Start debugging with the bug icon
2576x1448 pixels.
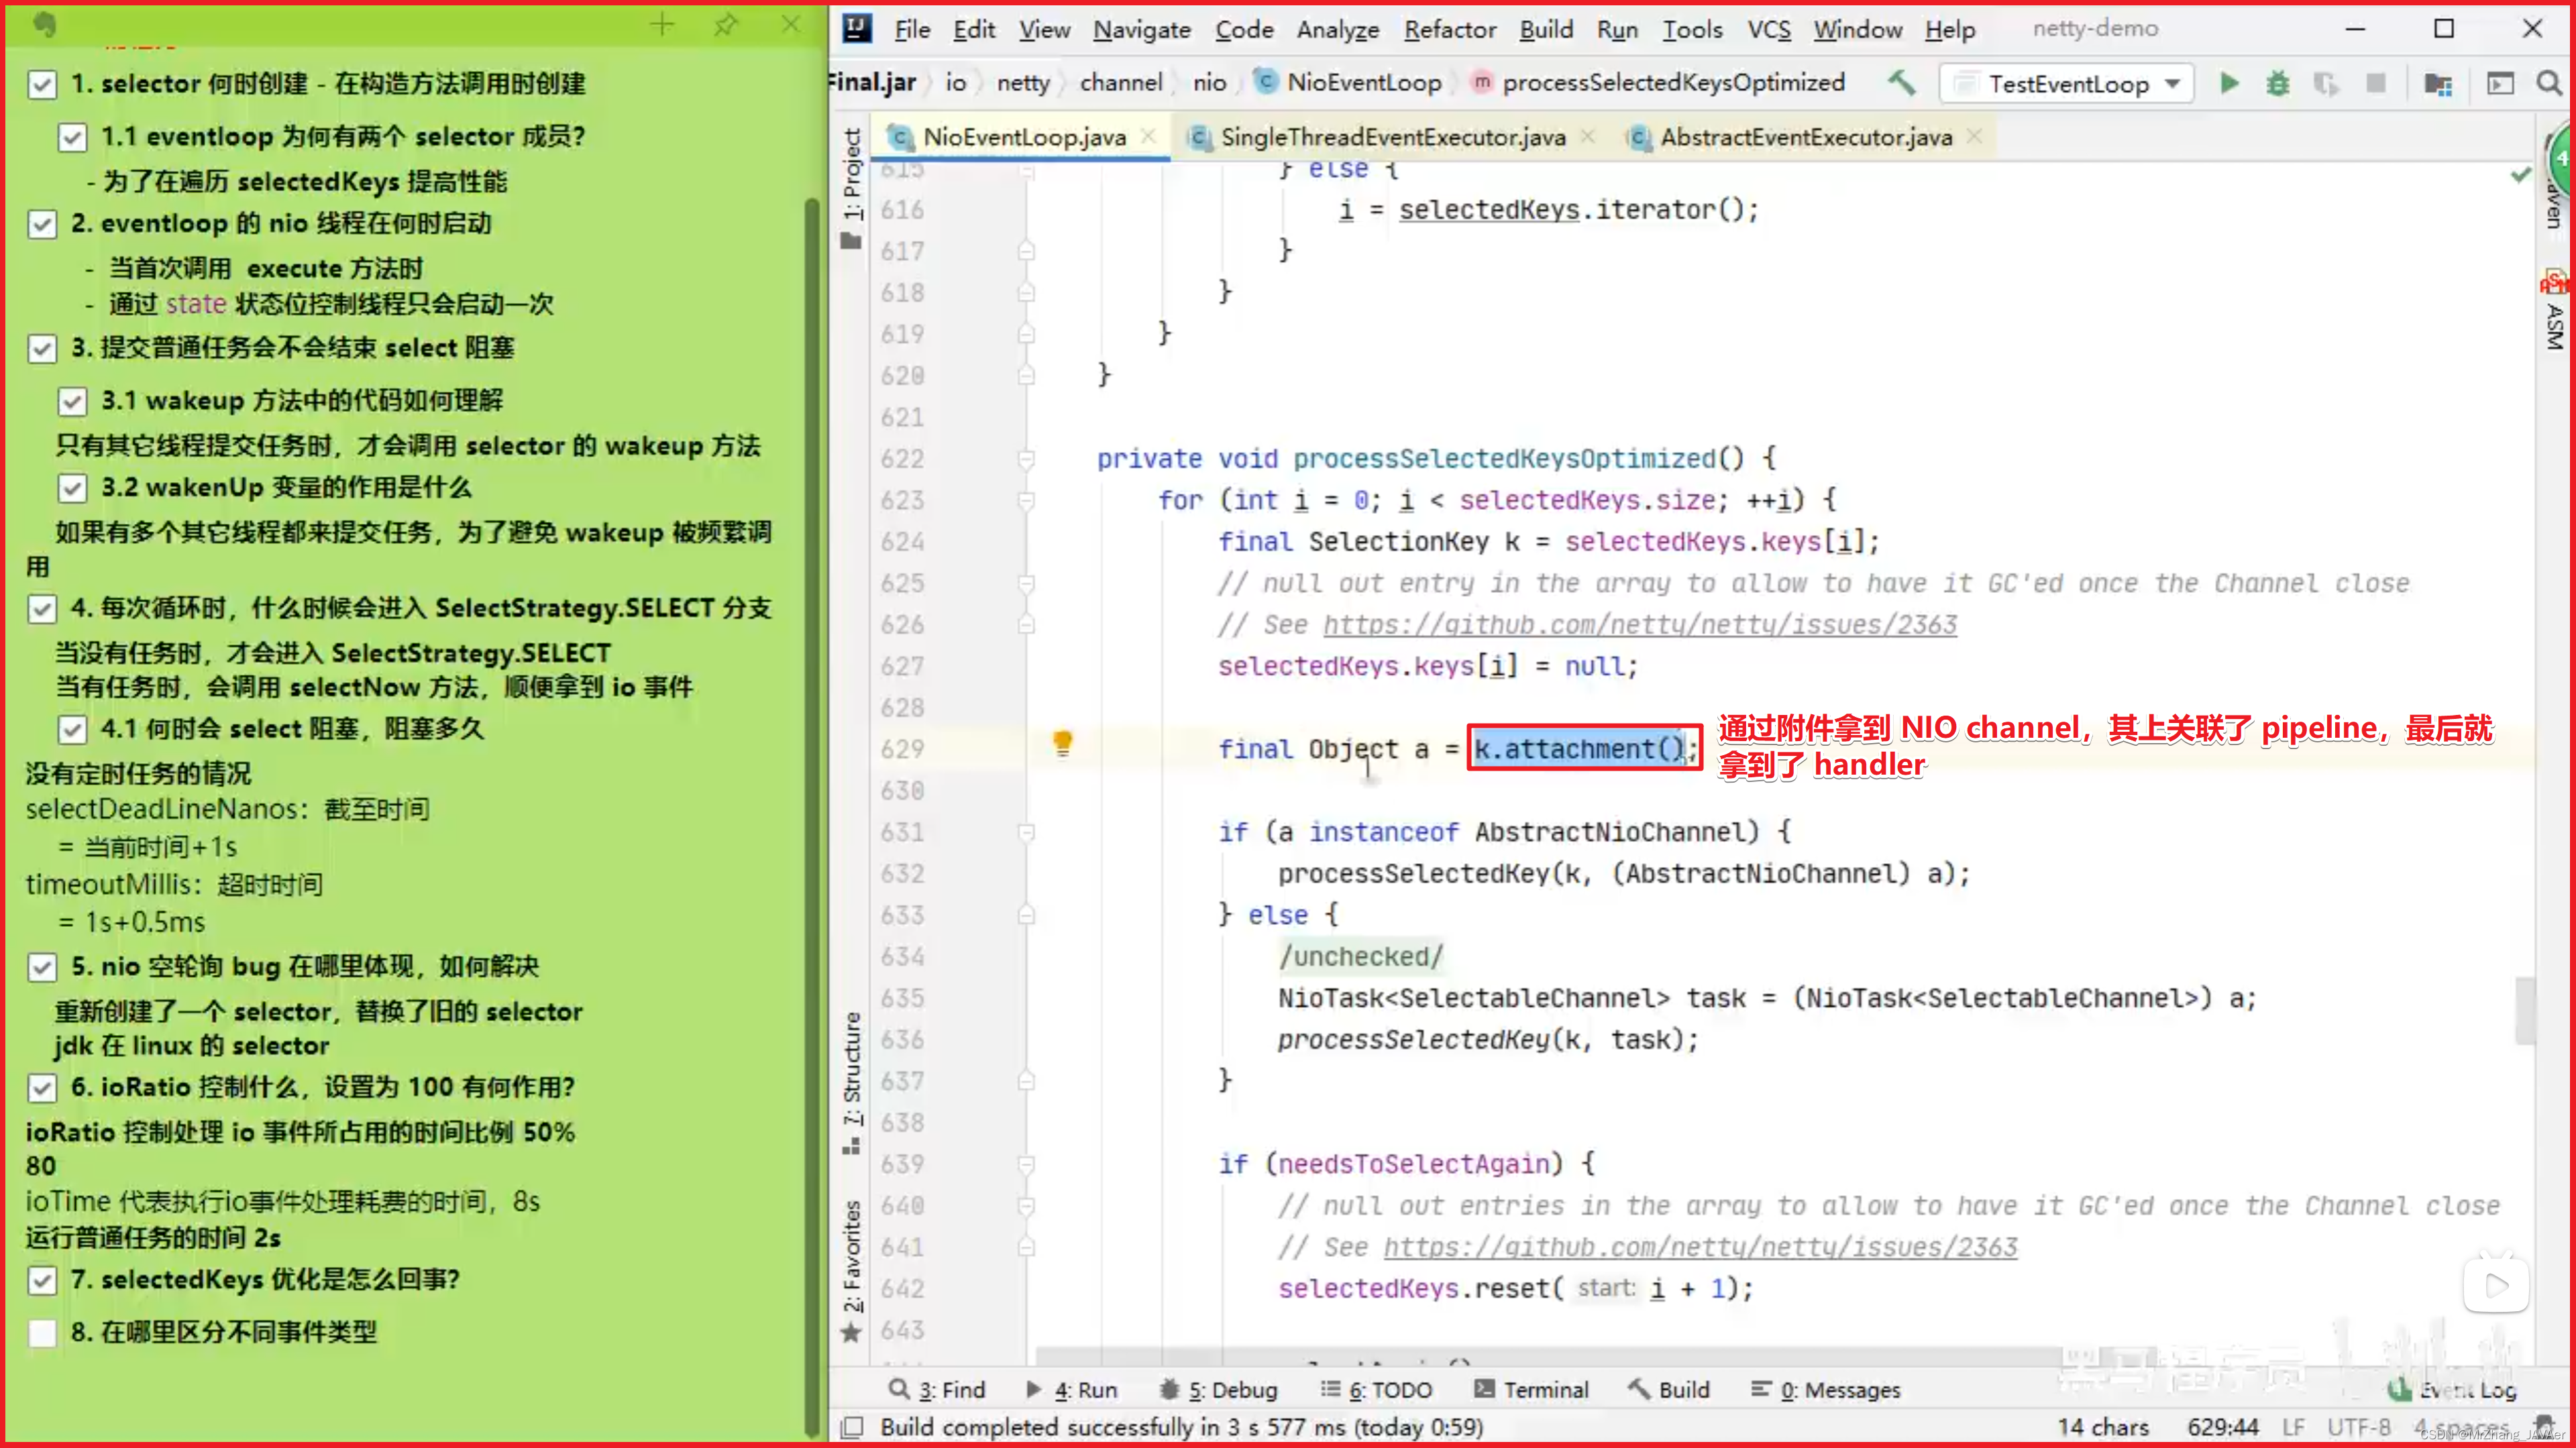[2278, 83]
